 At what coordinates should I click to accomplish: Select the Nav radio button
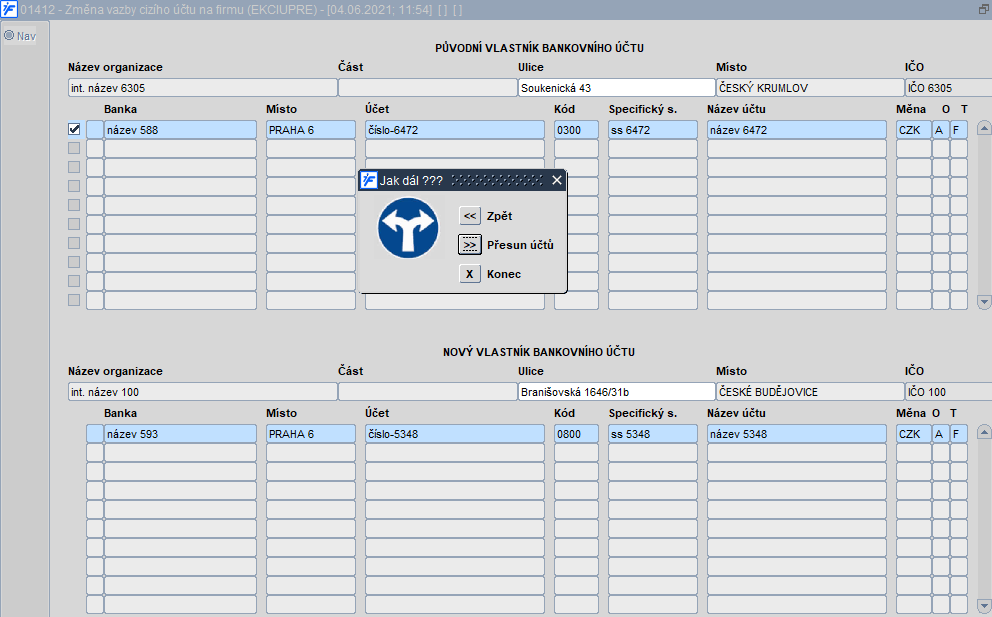pos(9,36)
